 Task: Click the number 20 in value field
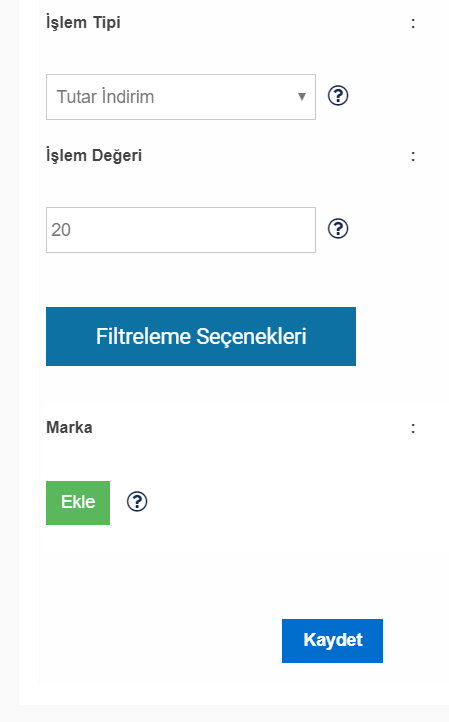61,230
